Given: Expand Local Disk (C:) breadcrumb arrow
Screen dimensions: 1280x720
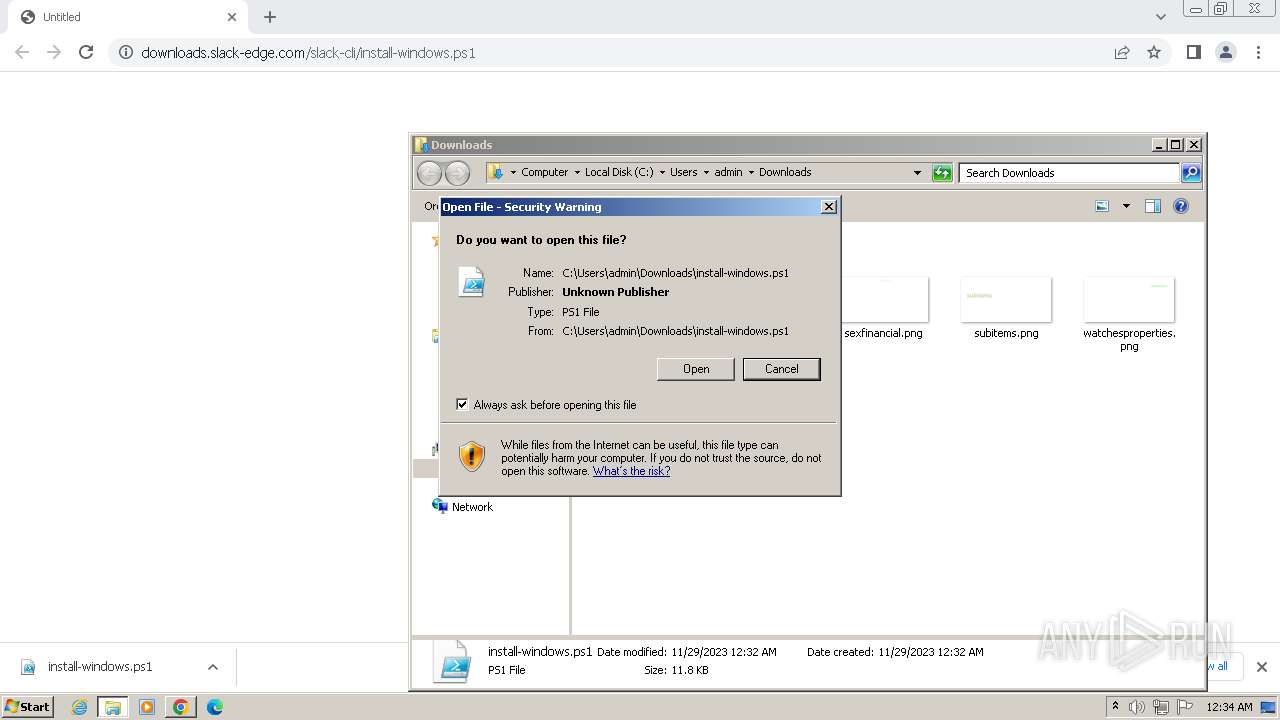Looking at the screenshot, I should [662, 172].
